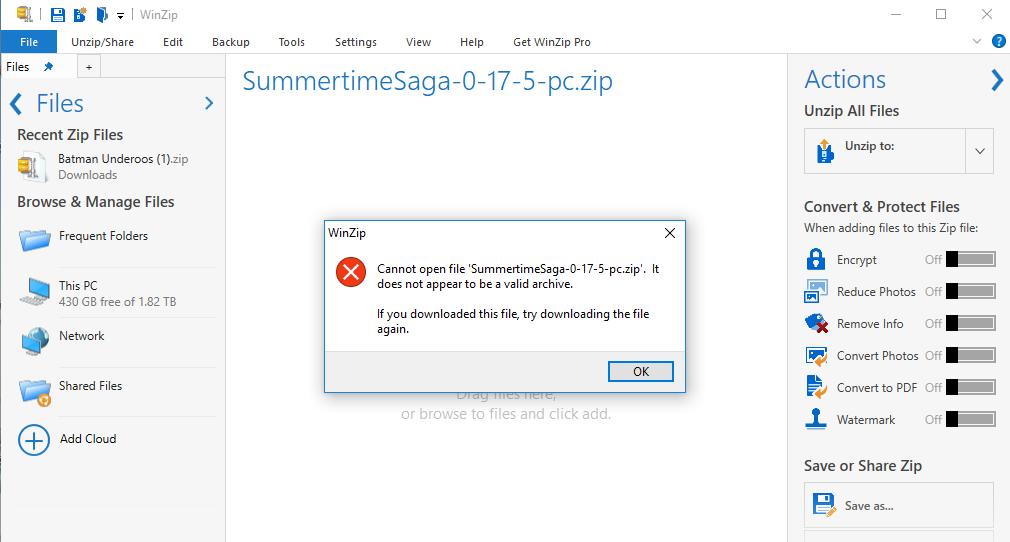1010x542 pixels.
Task: Turn on the Watermark switch
Action: coord(969,420)
